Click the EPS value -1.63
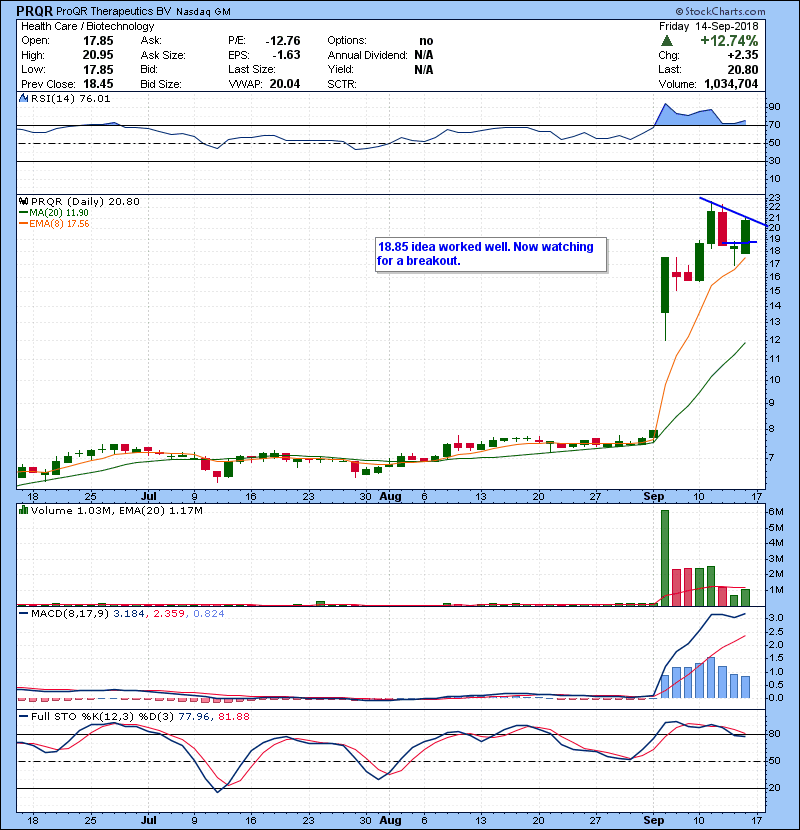 tap(286, 55)
